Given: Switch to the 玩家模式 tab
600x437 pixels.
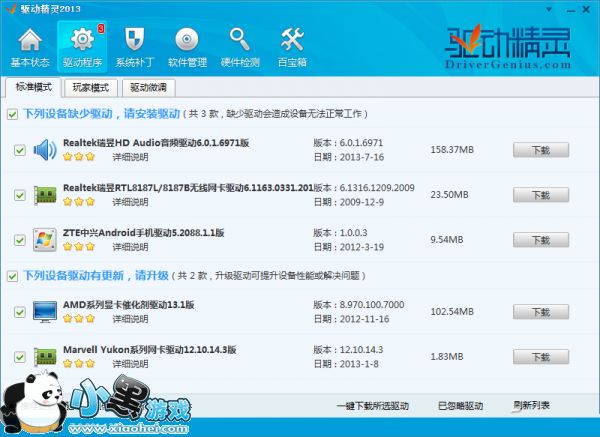Looking at the screenshot, I should 91,88.
